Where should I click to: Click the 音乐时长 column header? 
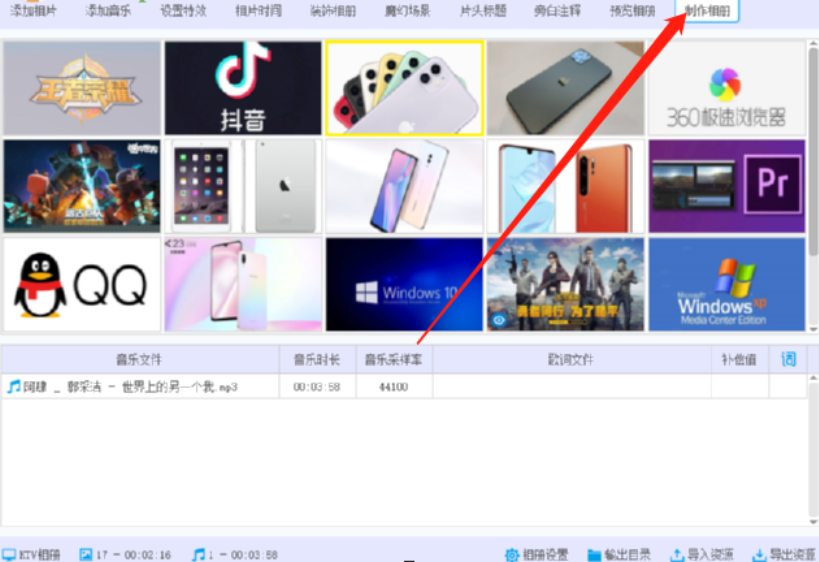(x=317, y=359)
